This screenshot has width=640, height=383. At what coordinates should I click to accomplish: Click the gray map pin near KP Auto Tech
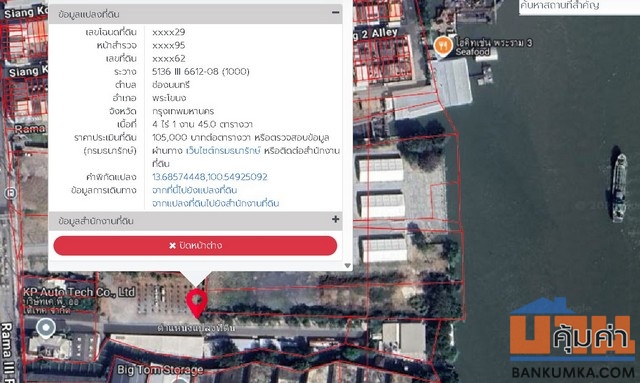(46, 328)
